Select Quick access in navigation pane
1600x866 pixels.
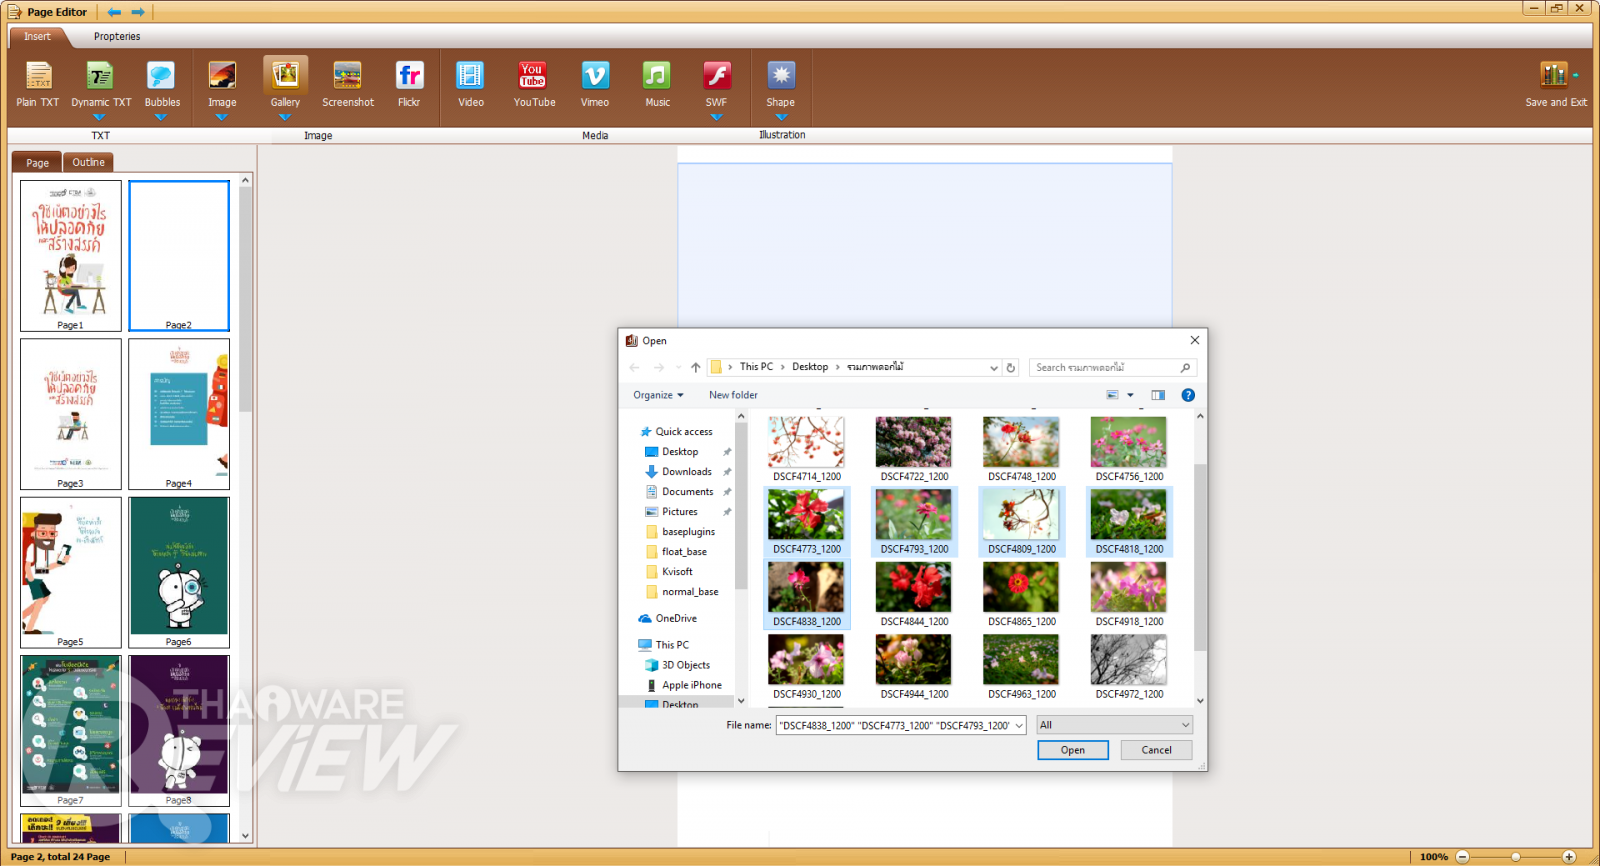tap(684, 432)
